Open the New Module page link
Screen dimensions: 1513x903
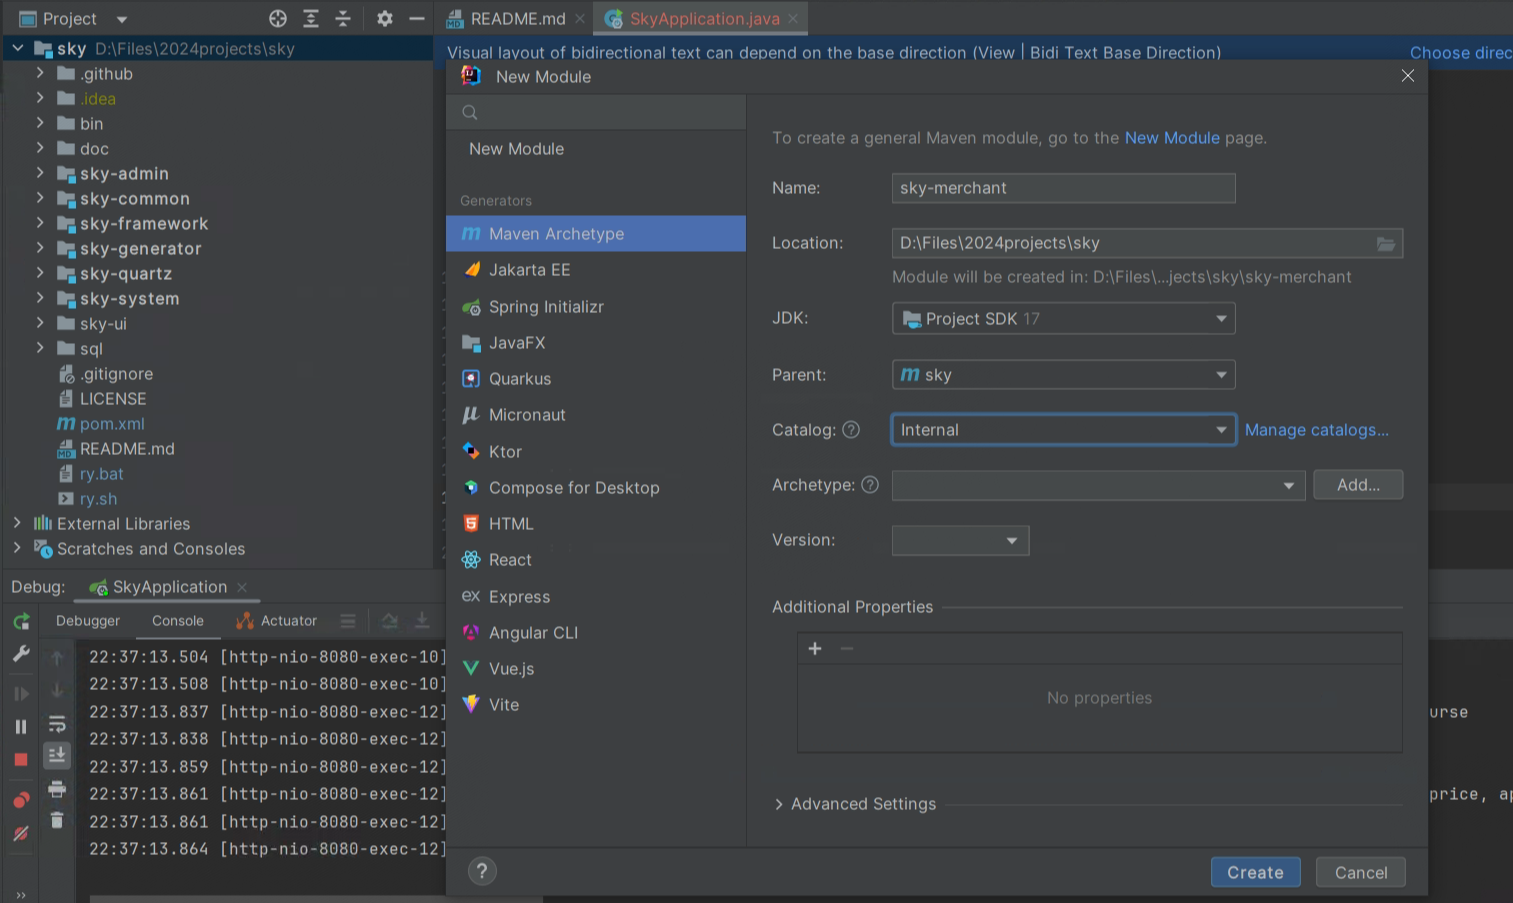pos(1172,138)
